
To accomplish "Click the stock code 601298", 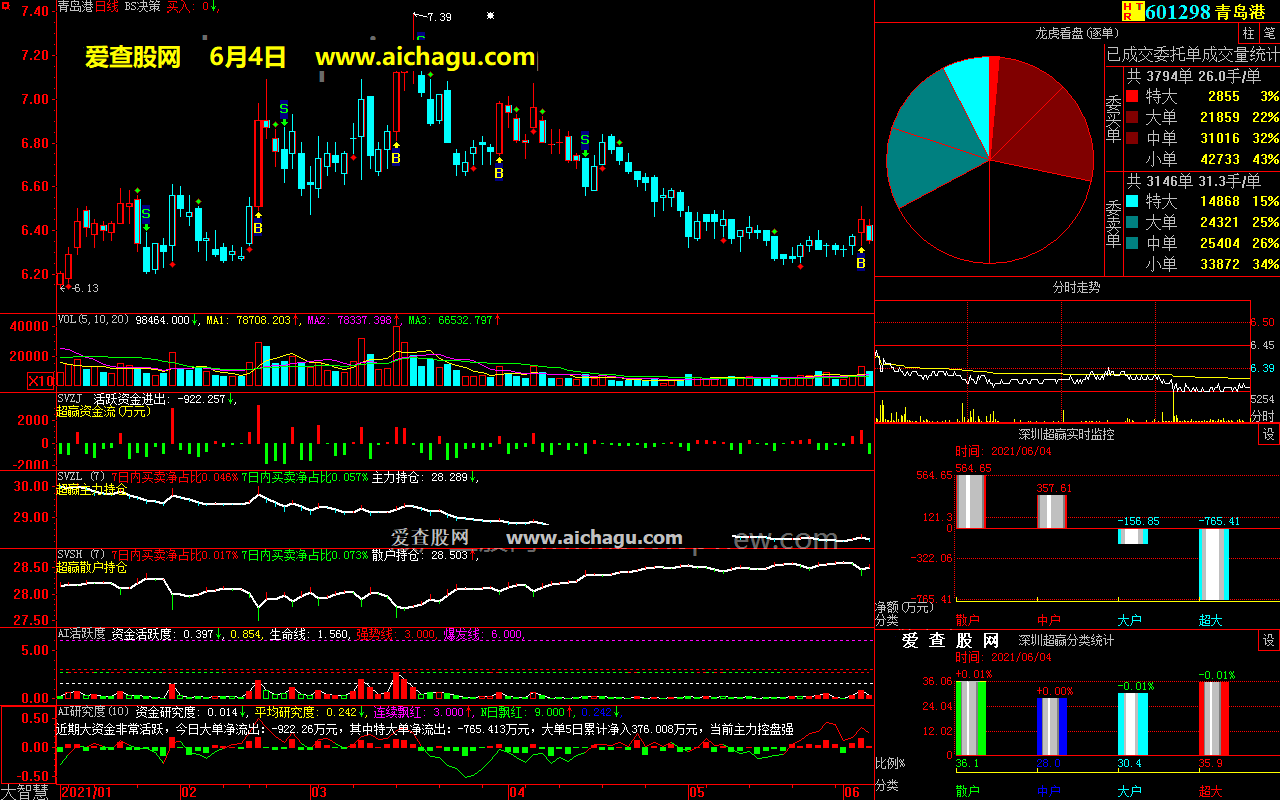I will (x=1178, y=12).
